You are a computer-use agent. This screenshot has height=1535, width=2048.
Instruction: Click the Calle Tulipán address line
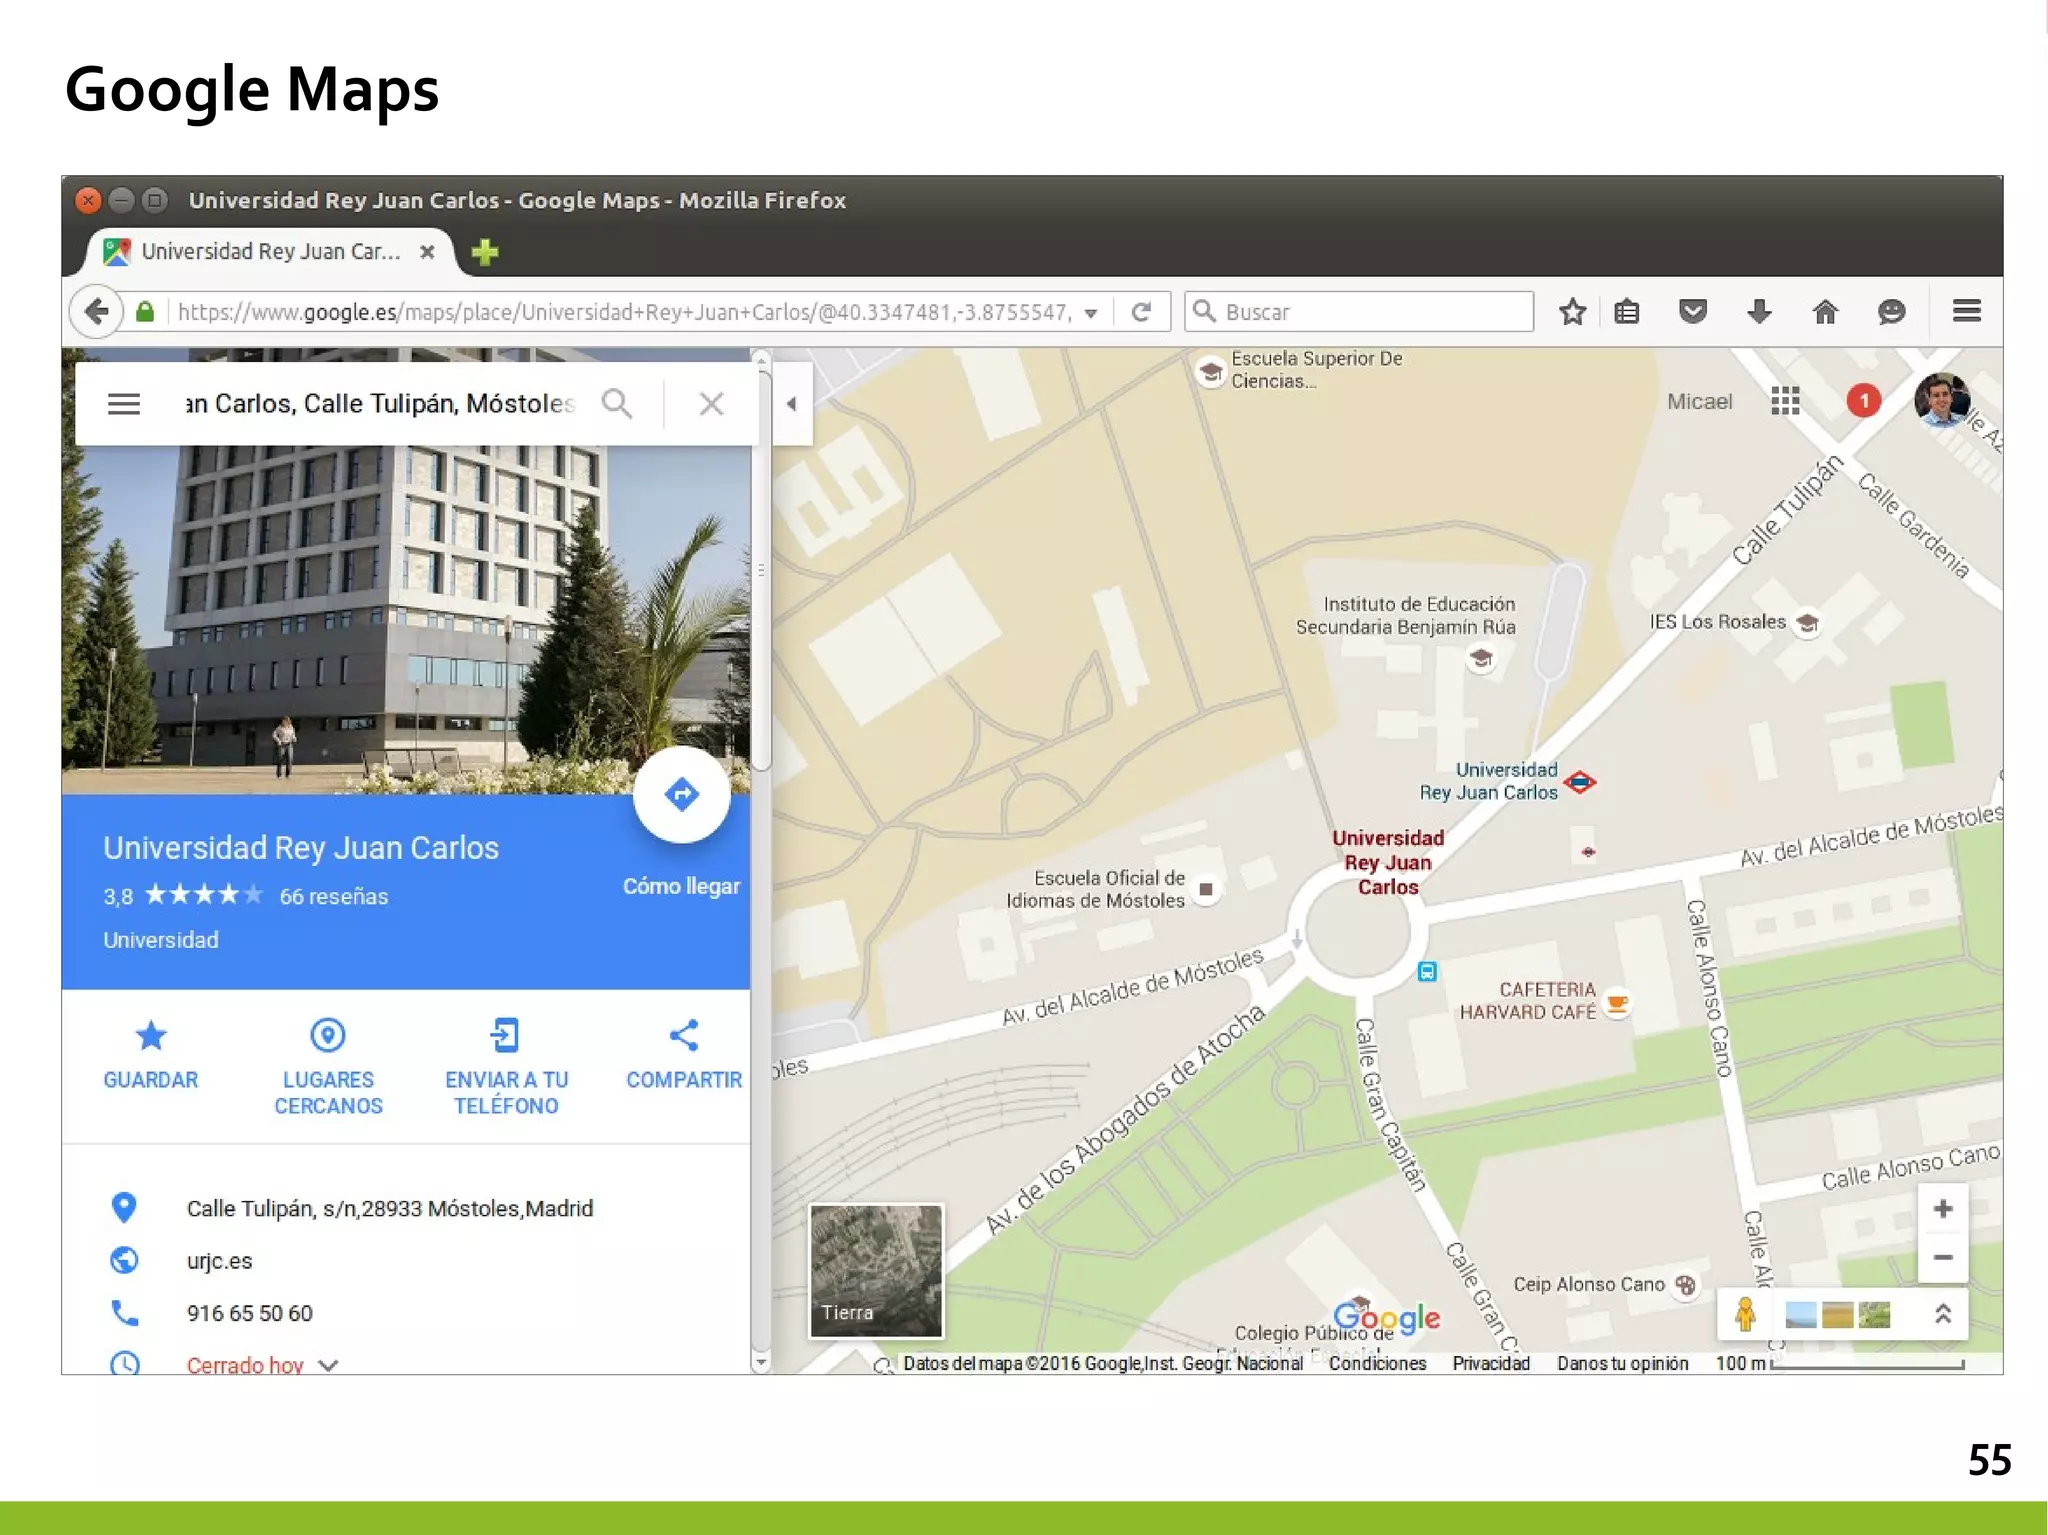click(x=389, y=1208)
